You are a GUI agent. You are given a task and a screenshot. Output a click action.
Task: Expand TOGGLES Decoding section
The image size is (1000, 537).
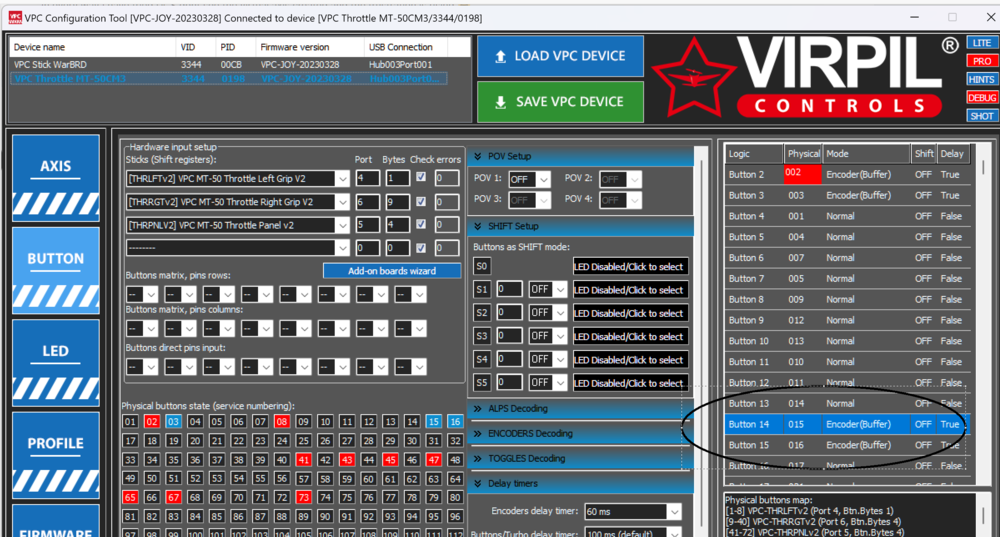(477, 459)
